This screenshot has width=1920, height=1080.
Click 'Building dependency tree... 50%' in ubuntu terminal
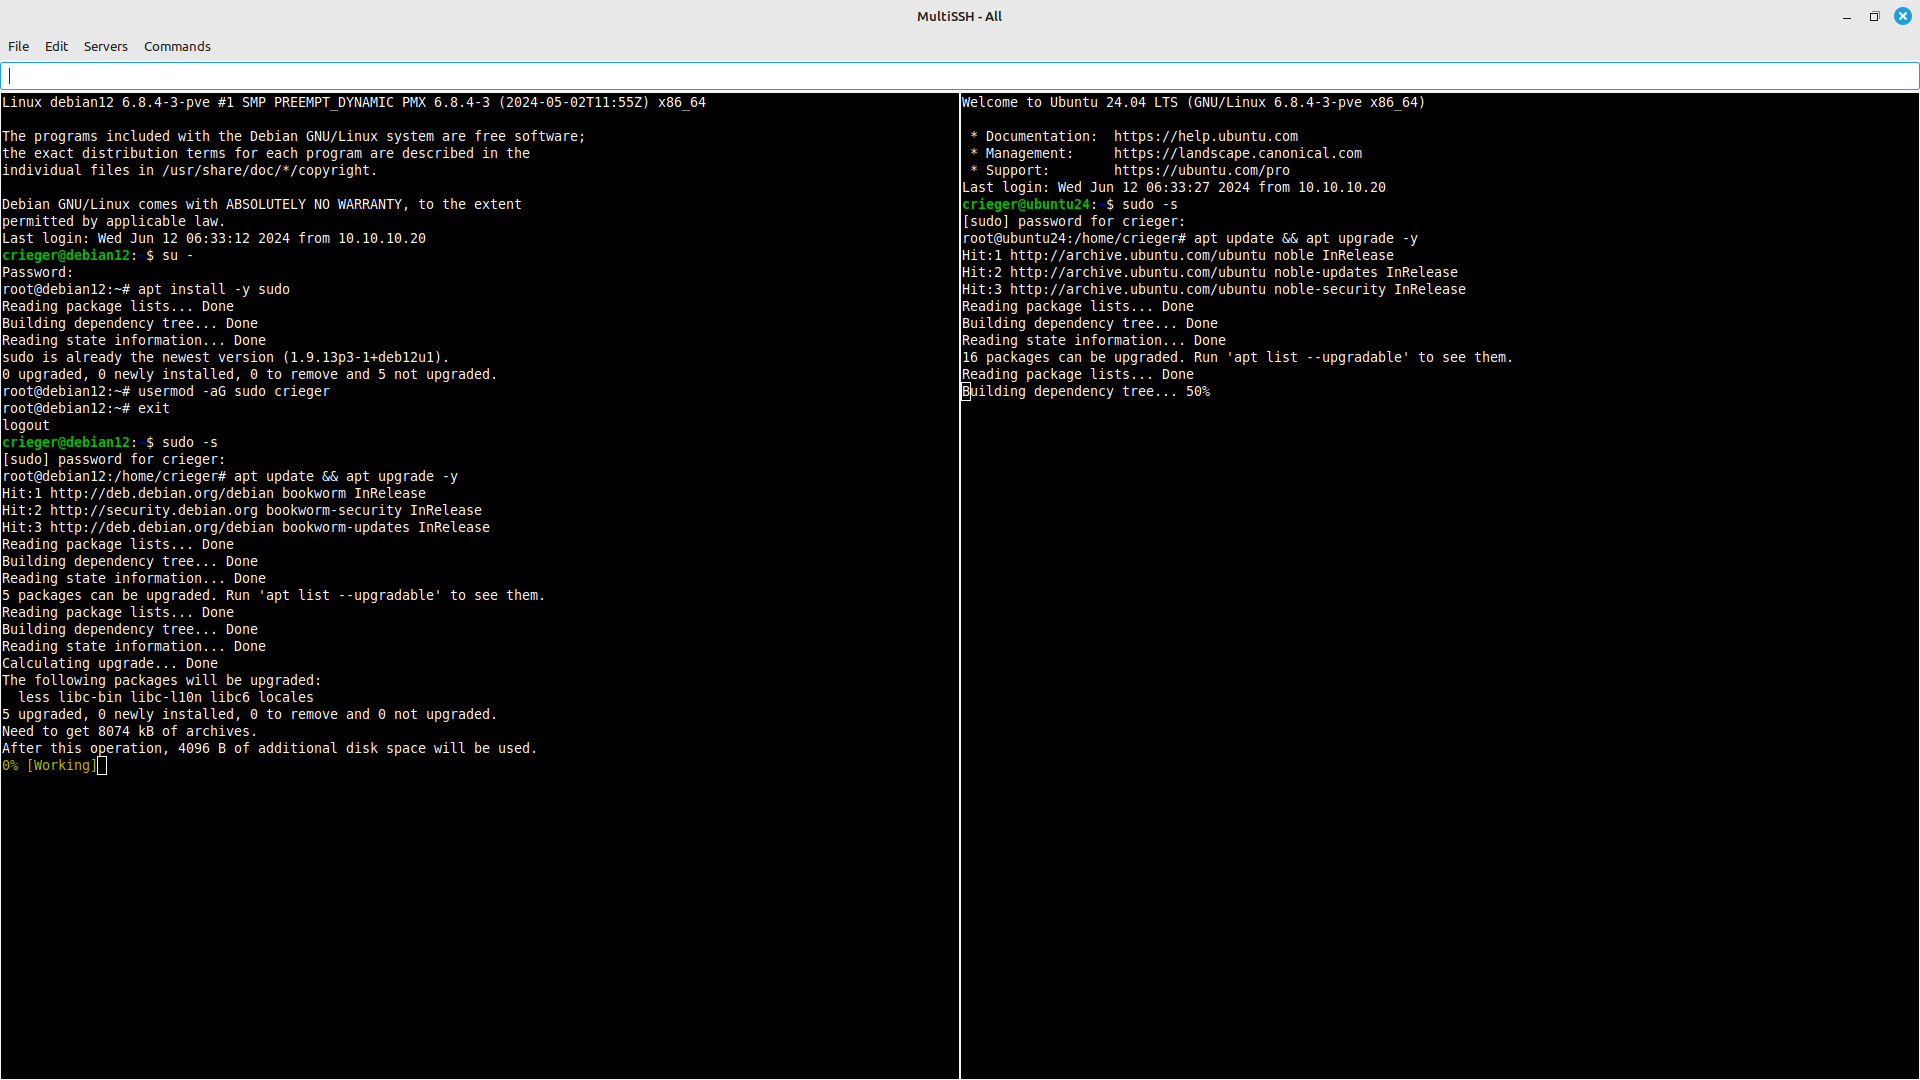(x=1086, y=391)
